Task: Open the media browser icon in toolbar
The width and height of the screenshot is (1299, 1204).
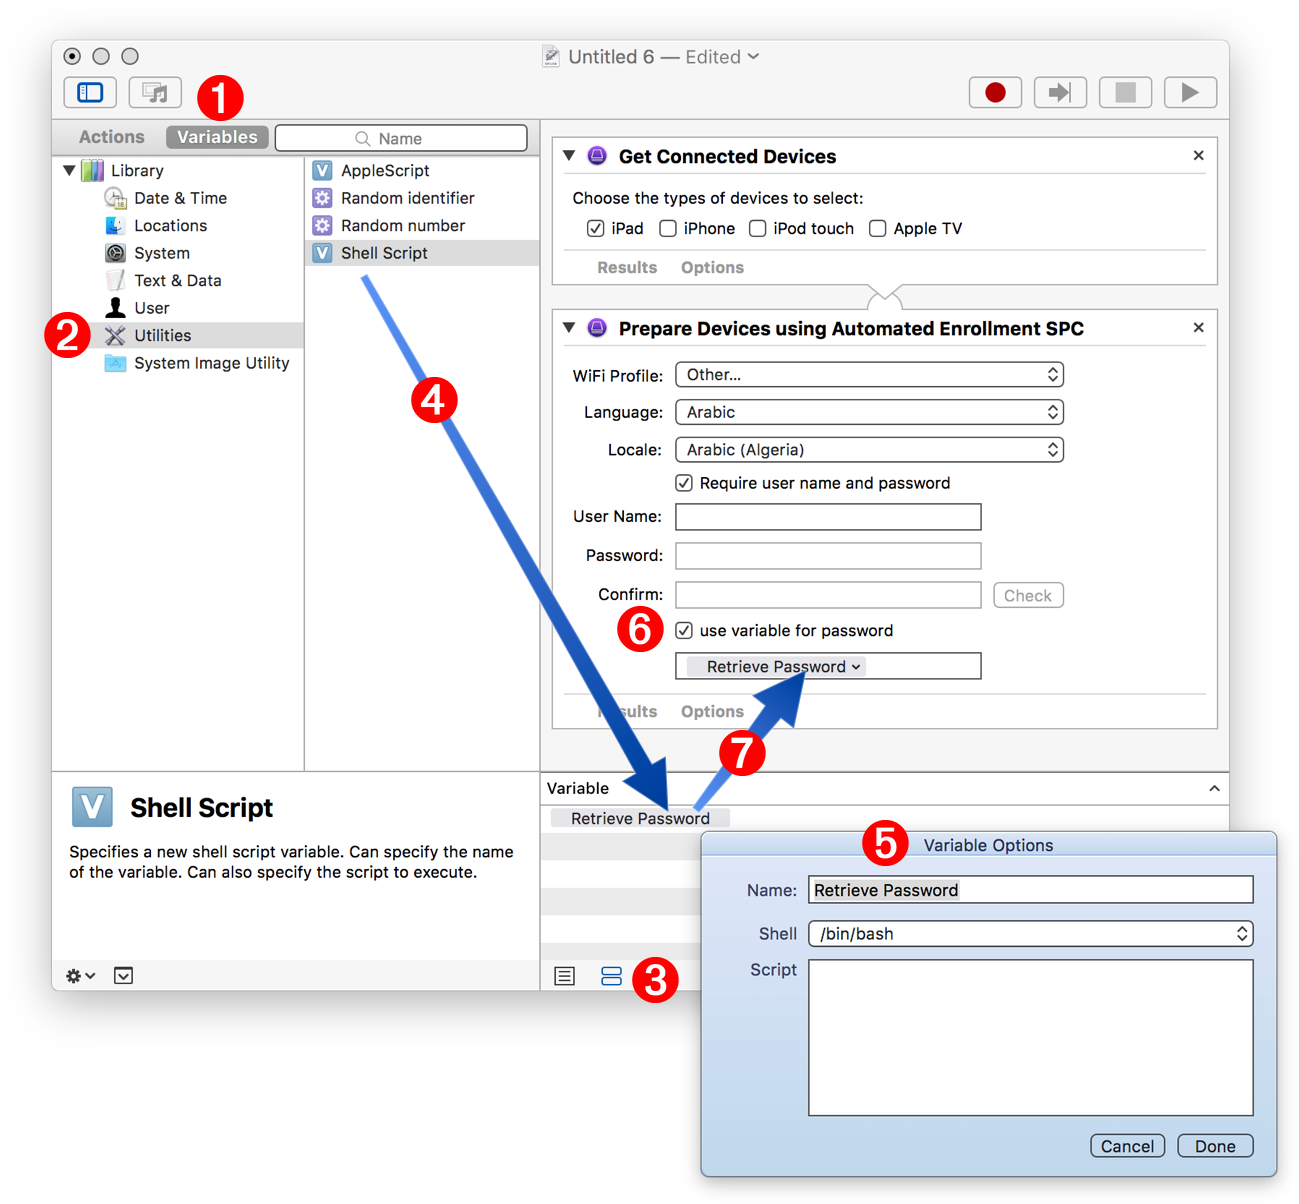Action: click(x=155, y=92)
